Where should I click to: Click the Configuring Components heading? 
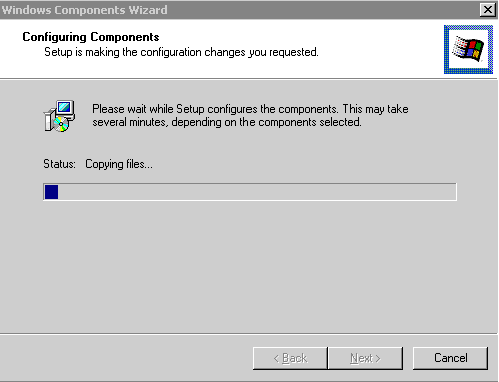point(91,37)
